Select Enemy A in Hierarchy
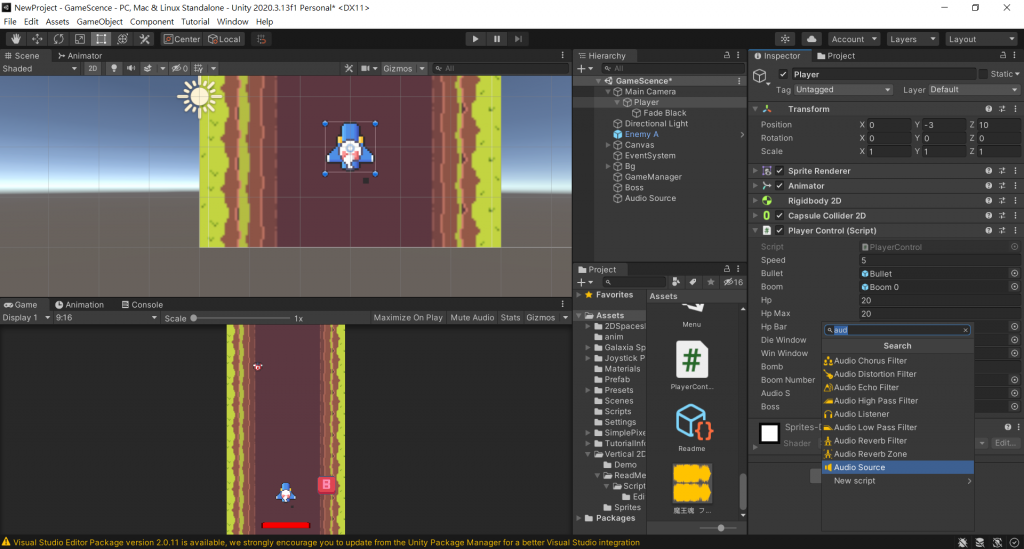 pos(641,134)
